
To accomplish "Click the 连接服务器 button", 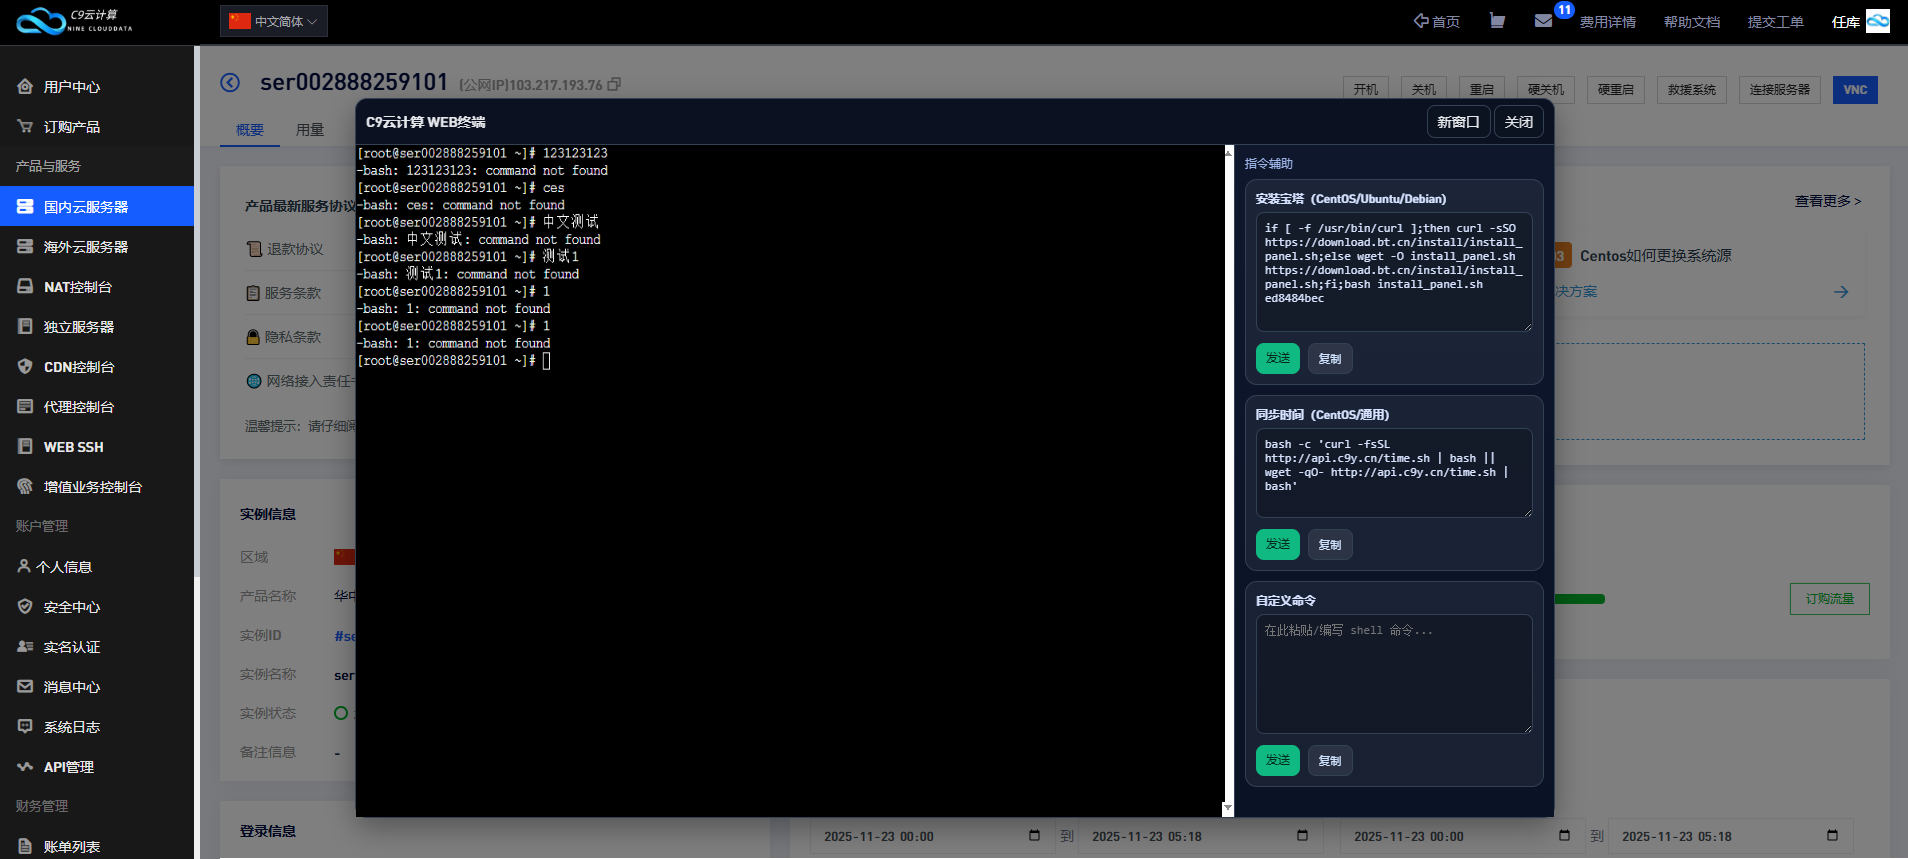I will [1780, 90].
